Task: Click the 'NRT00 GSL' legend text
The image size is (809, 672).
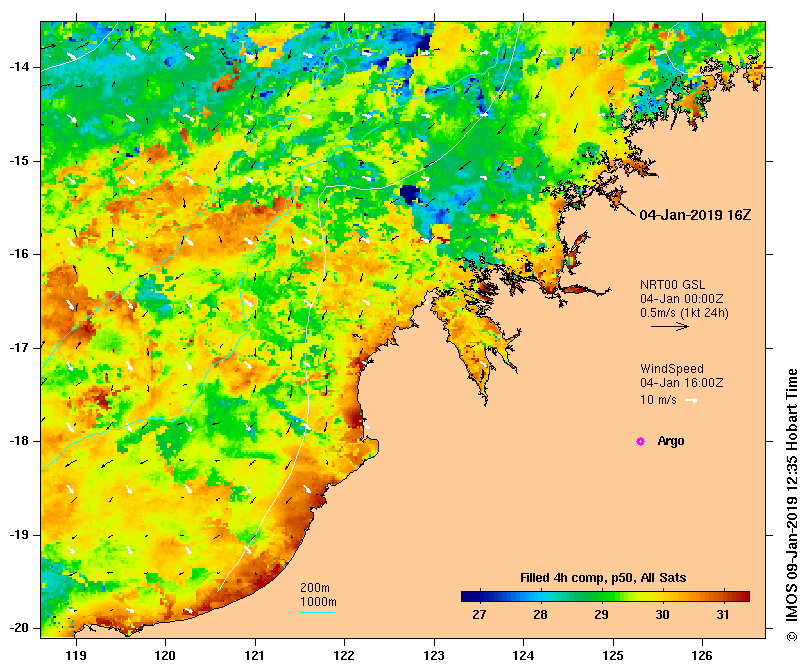Action: pos(672,285)
